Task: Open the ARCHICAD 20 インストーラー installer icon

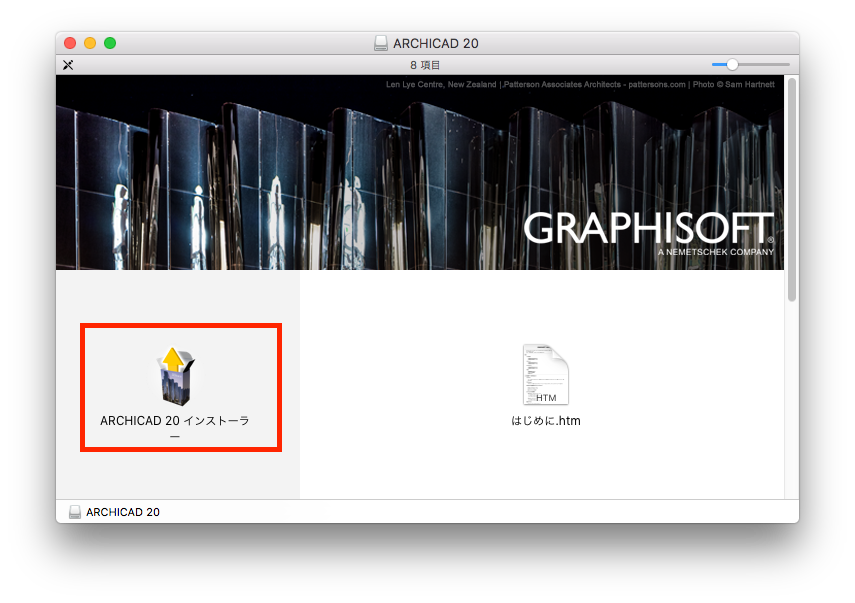Action: point(176,377)
